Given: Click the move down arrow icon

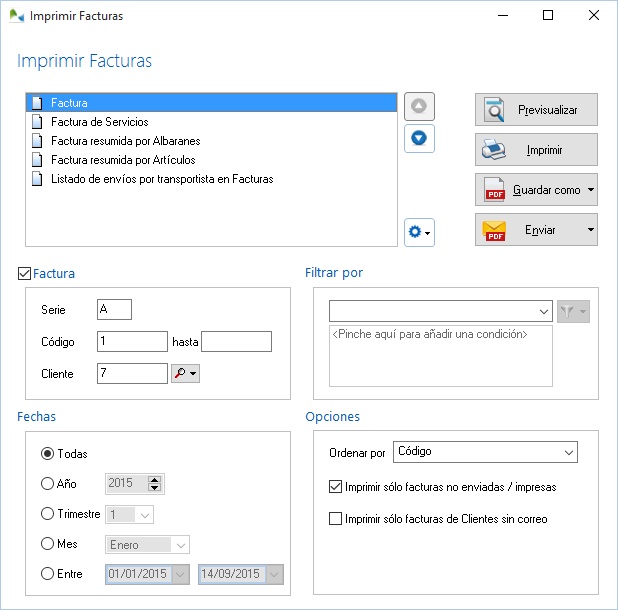Looking at the screenshot, I should tap(419, 137).
